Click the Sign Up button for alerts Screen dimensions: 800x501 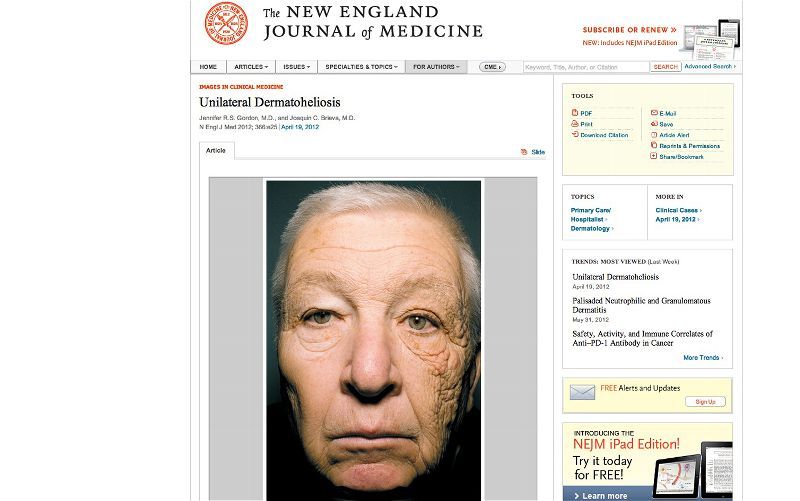[x=705, y=402]
